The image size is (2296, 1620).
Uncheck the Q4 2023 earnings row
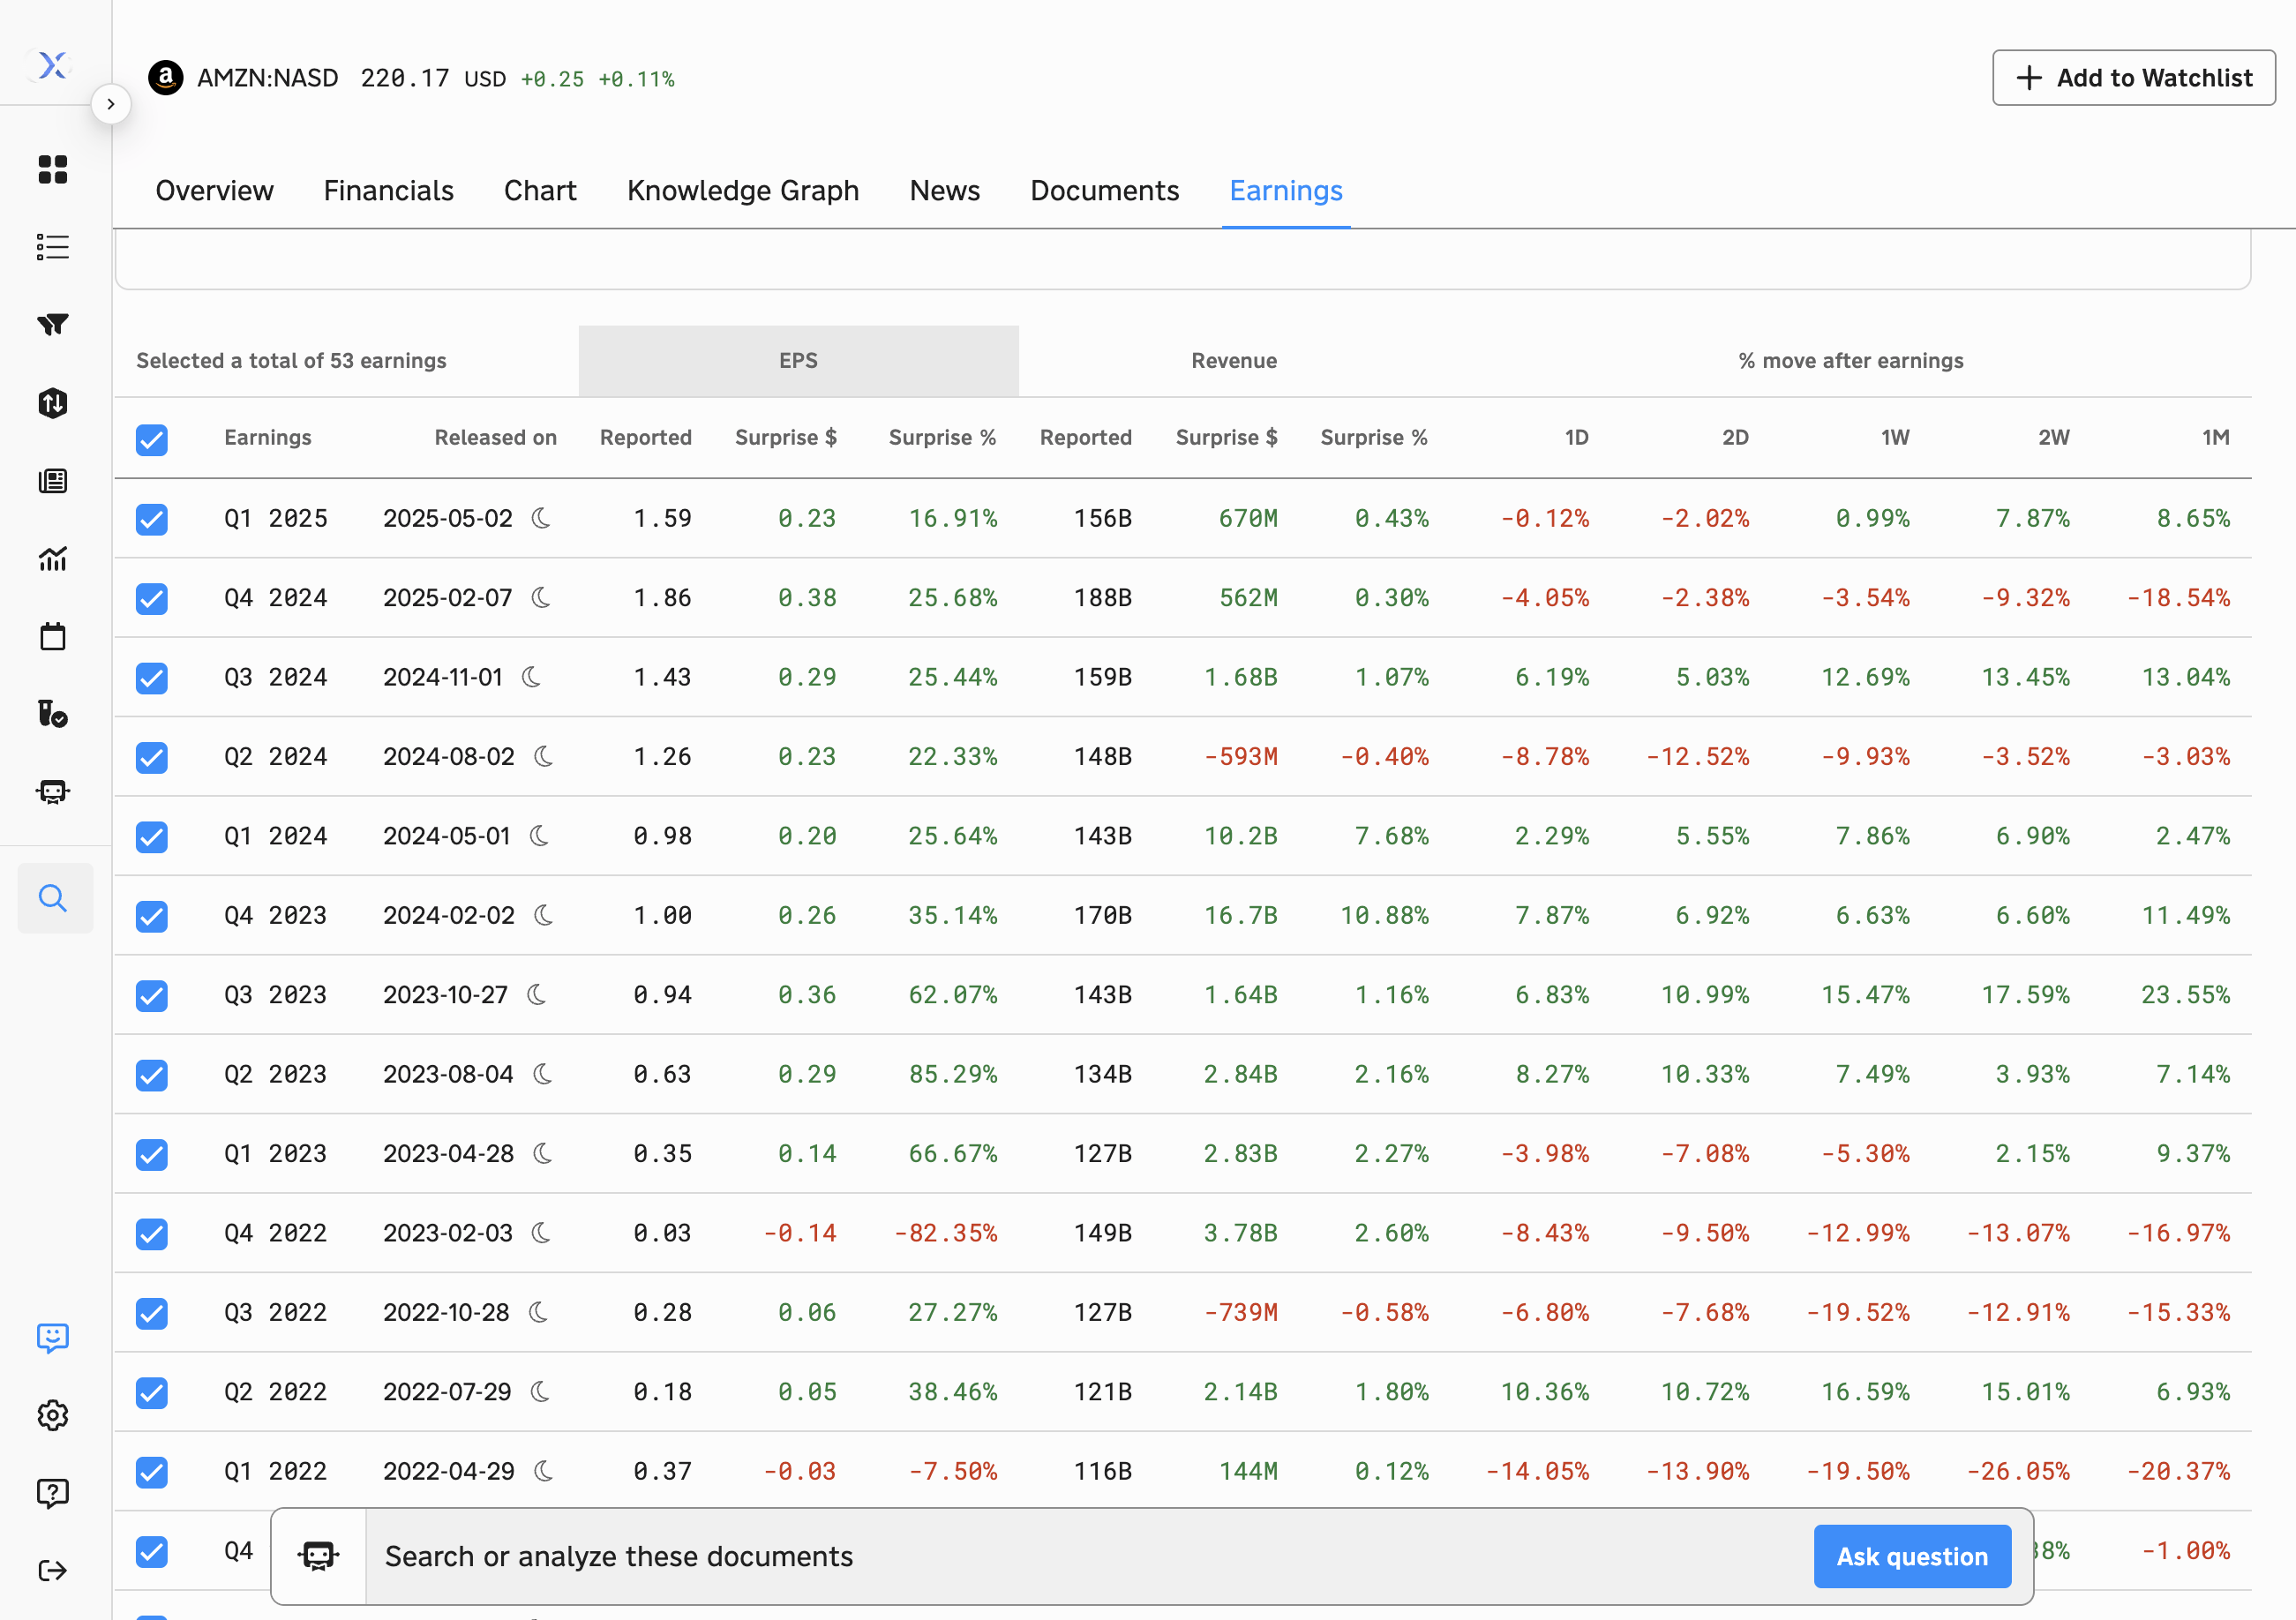pos(152,916)
